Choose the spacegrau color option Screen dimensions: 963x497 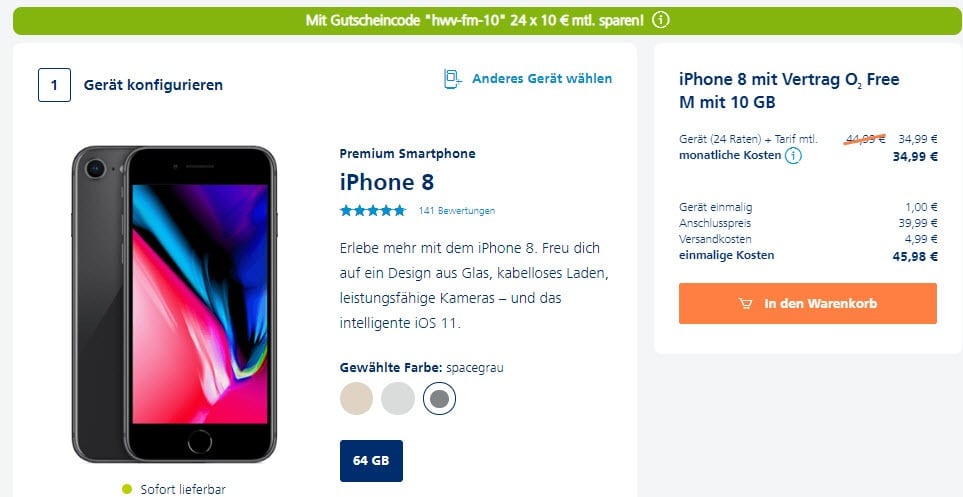tap(439, 398)
